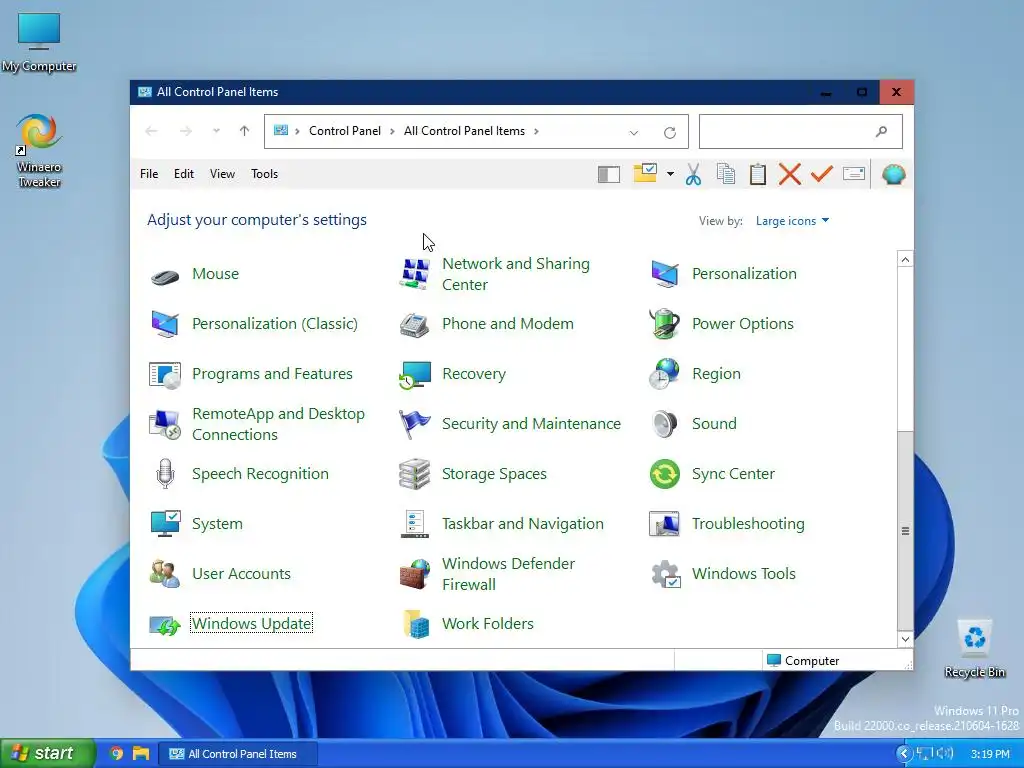Open Winaero Tweaker desktop shortcut
1024x768 pixels.
pyautogui.click(x=39, y=151)
